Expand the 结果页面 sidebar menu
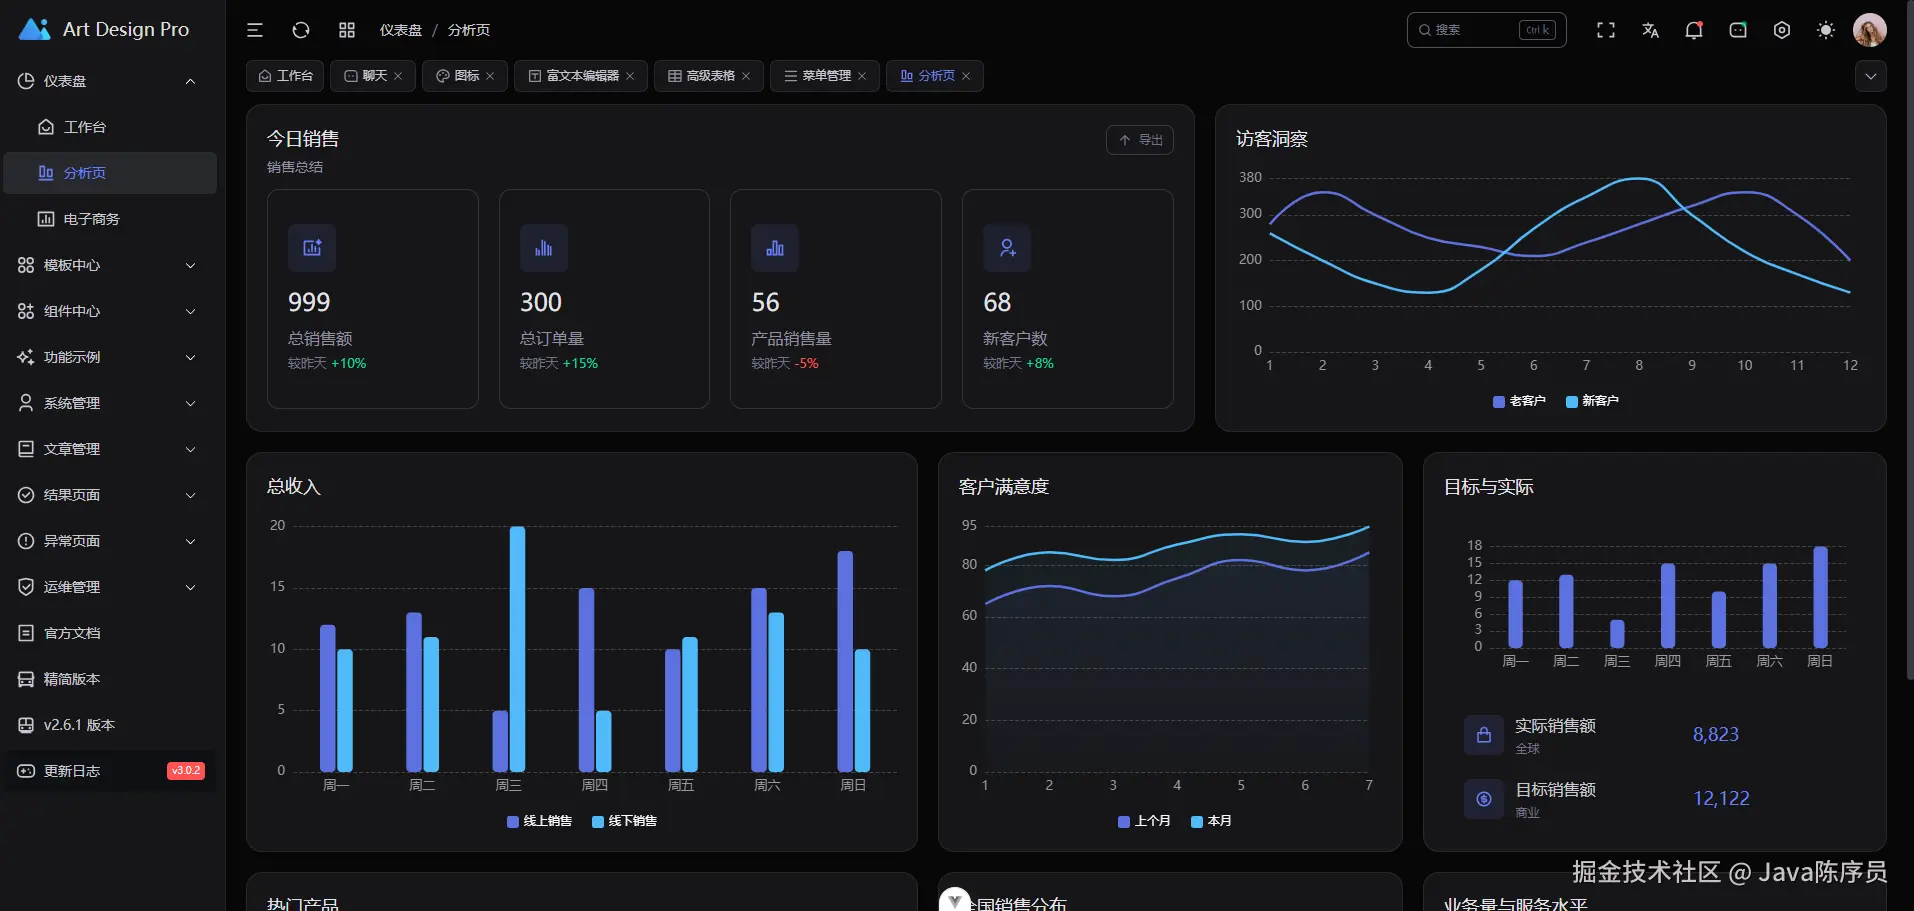This screenshot has height=911, width=1914. pyautogui.click(x=109, y=495)
